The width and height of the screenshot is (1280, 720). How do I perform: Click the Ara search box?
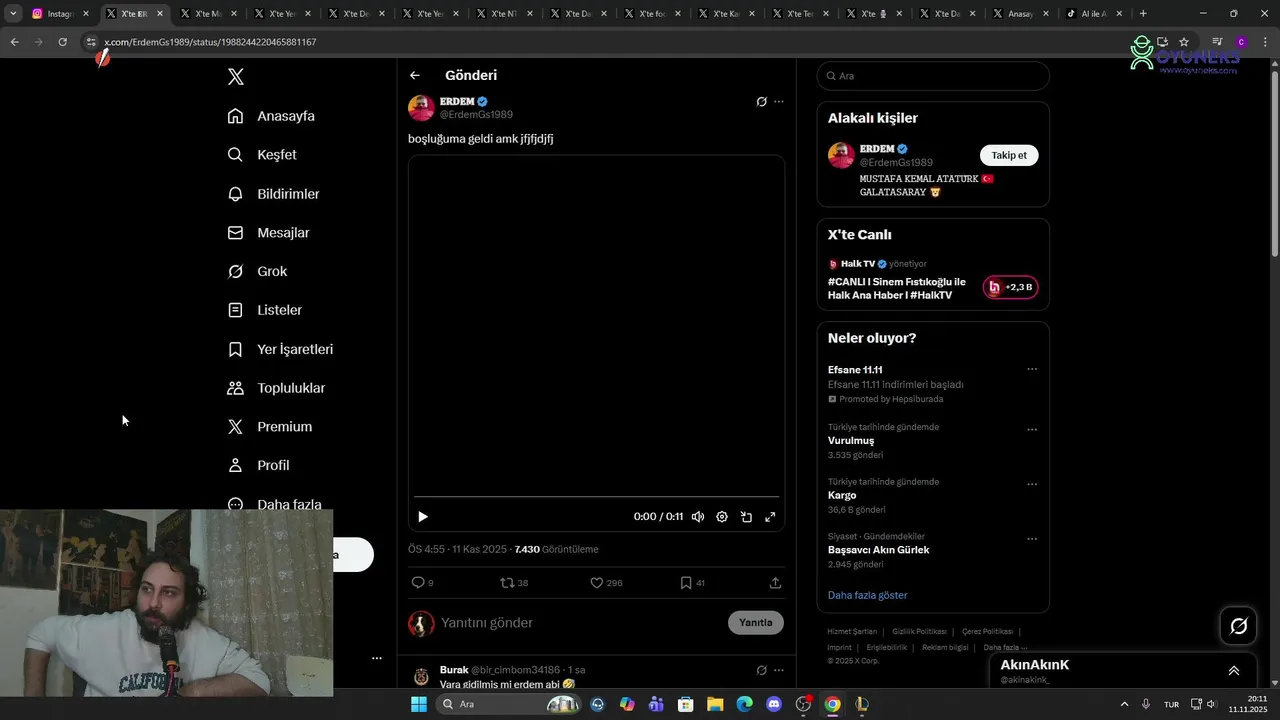(x=933, y=76)
